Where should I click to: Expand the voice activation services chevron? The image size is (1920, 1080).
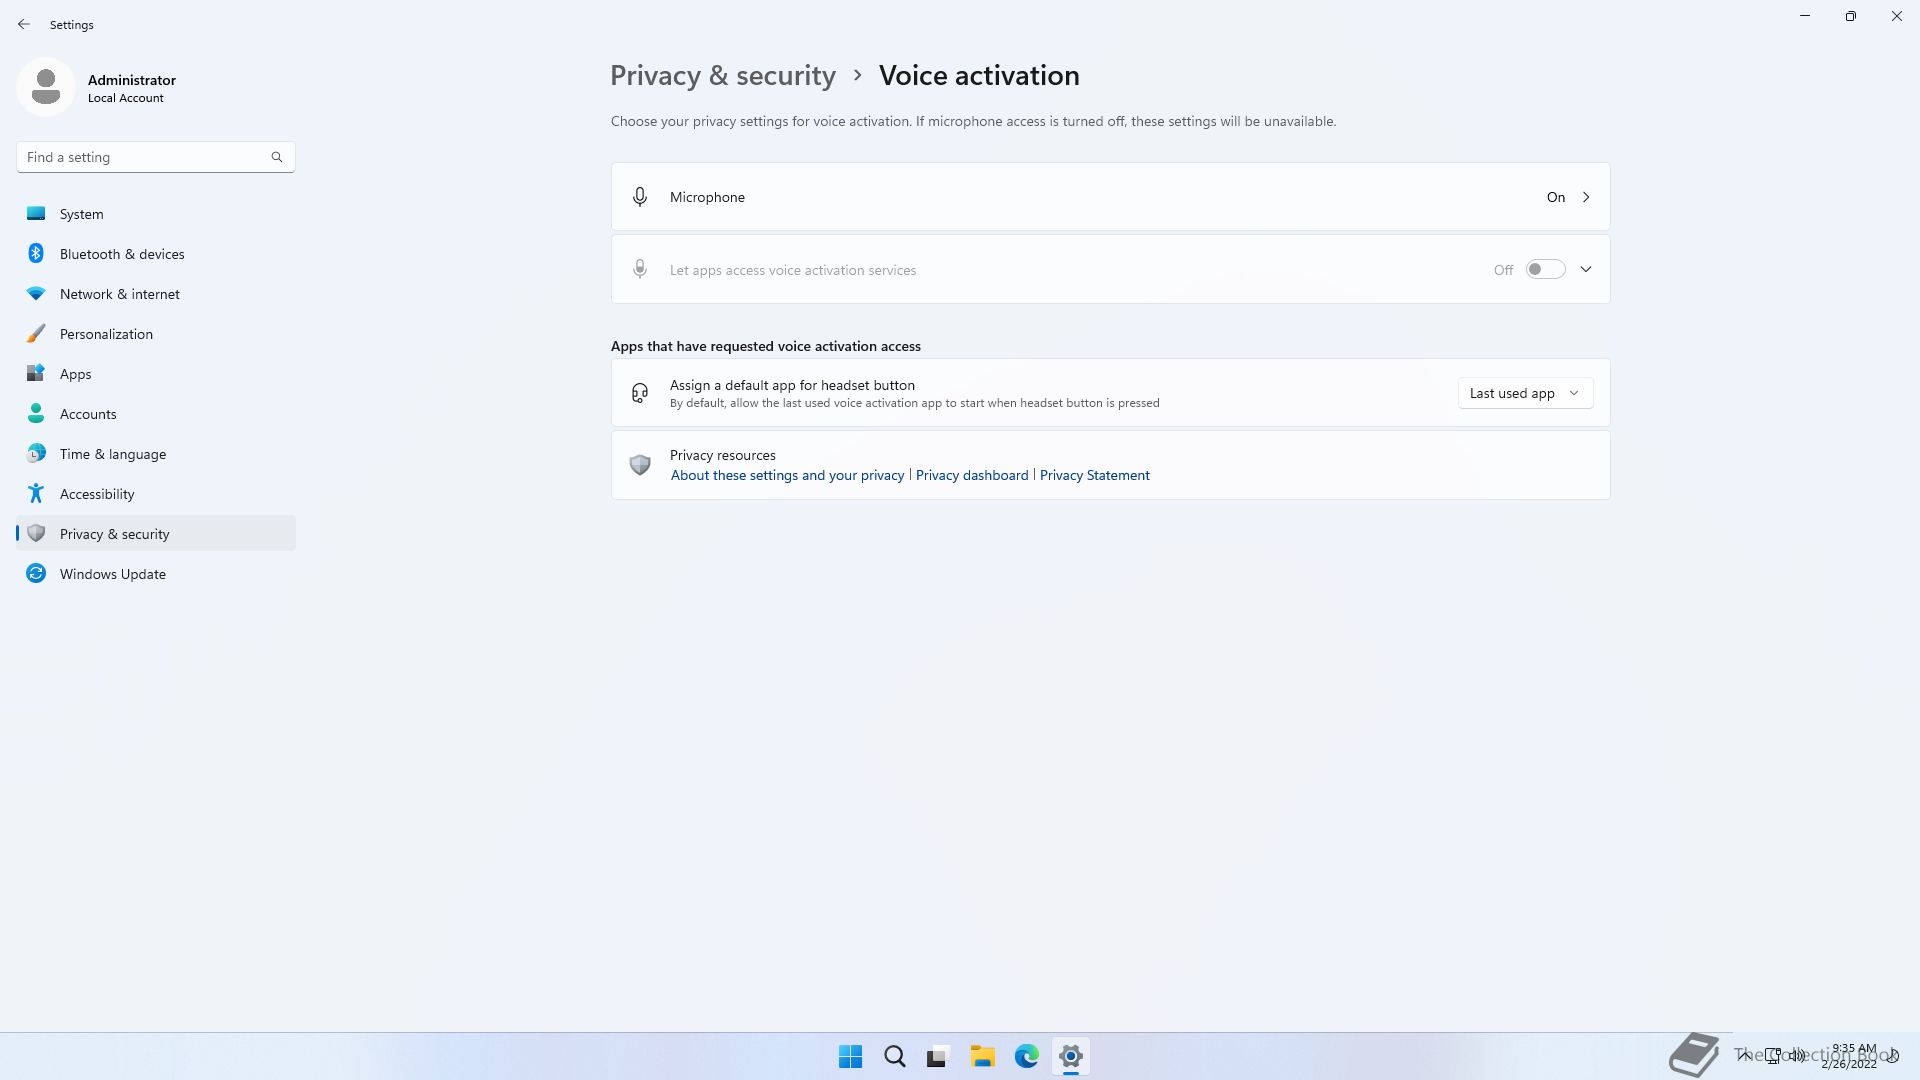pos(1586,270)
